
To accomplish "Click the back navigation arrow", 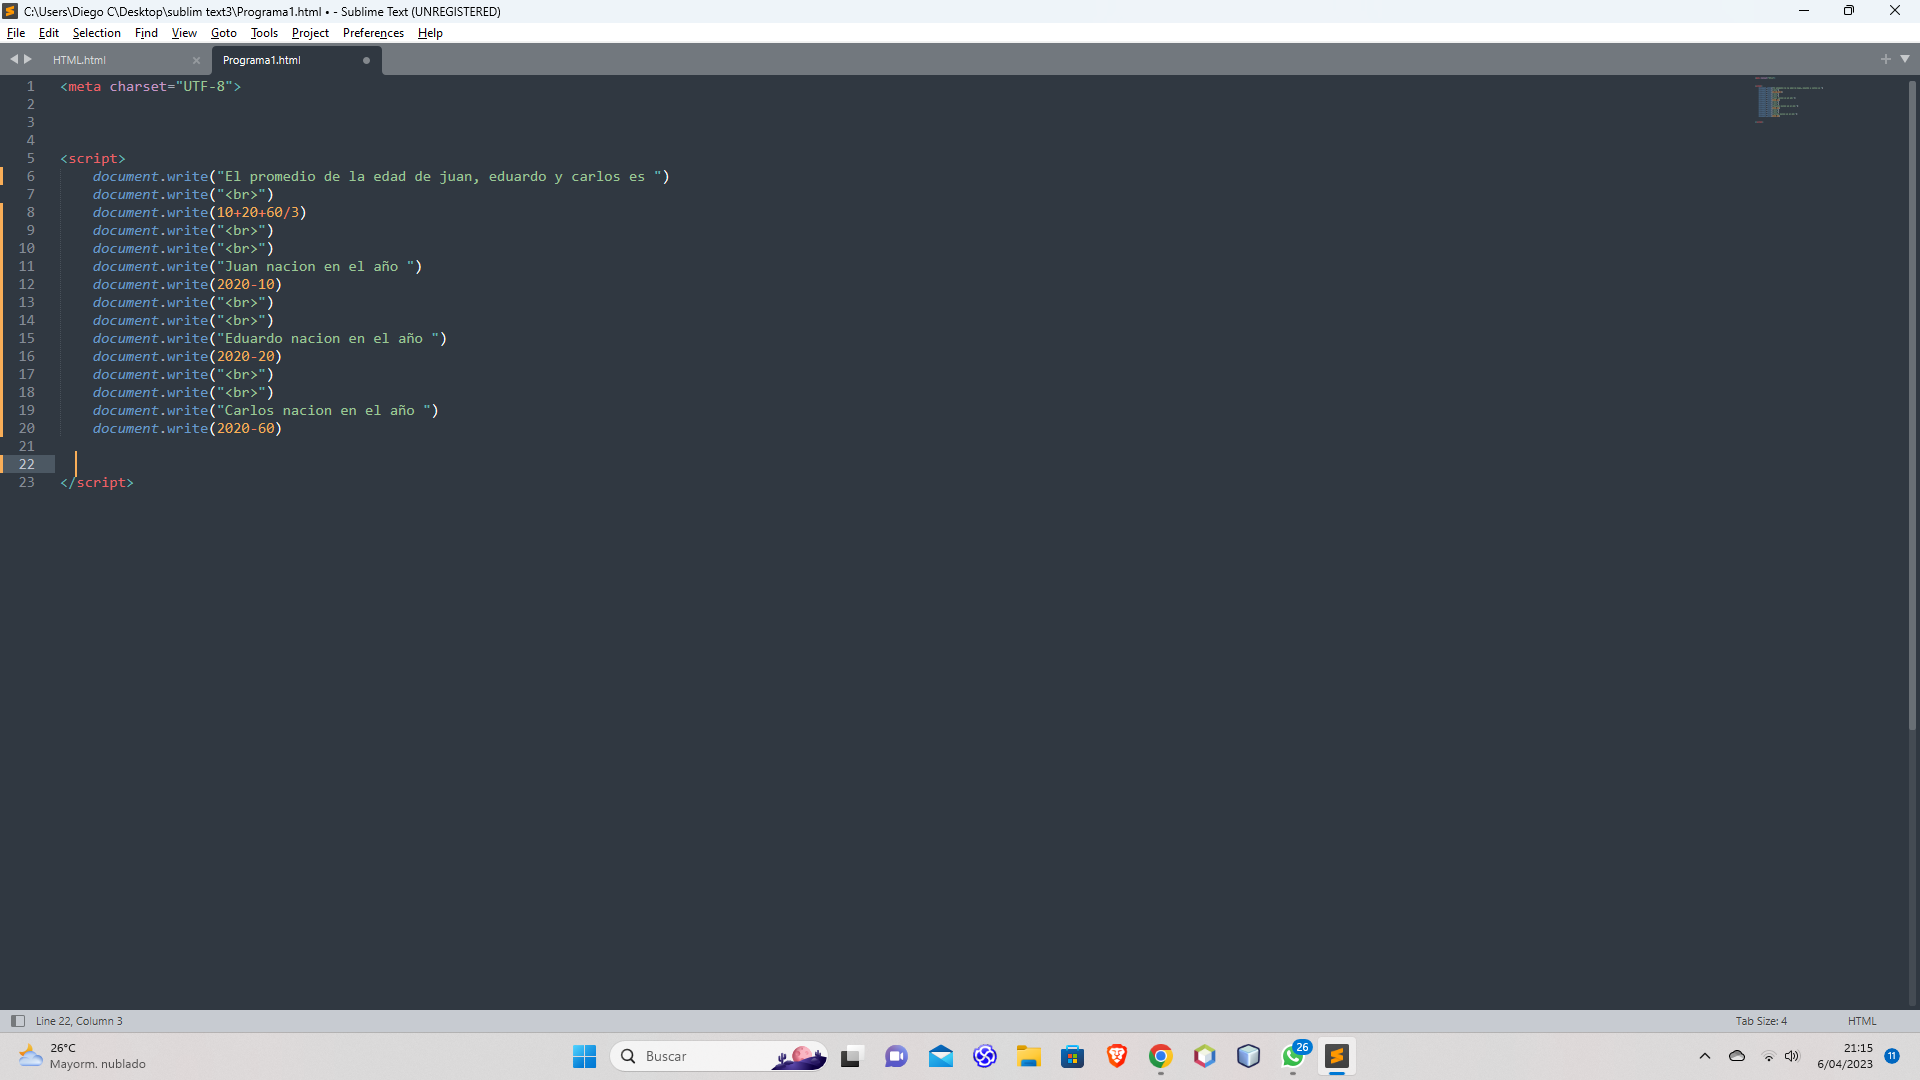I will [x=15, y=58].
